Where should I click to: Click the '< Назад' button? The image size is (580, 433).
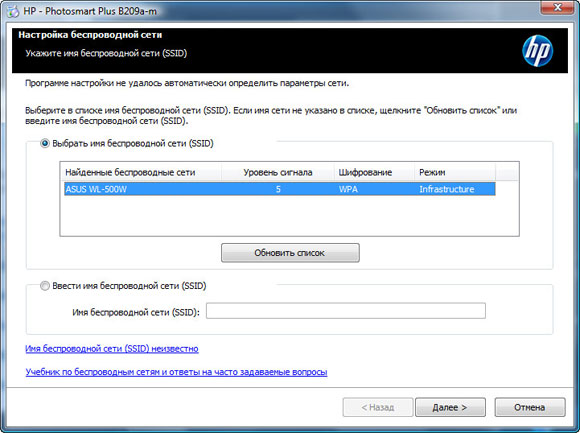(x=378, y=407)
